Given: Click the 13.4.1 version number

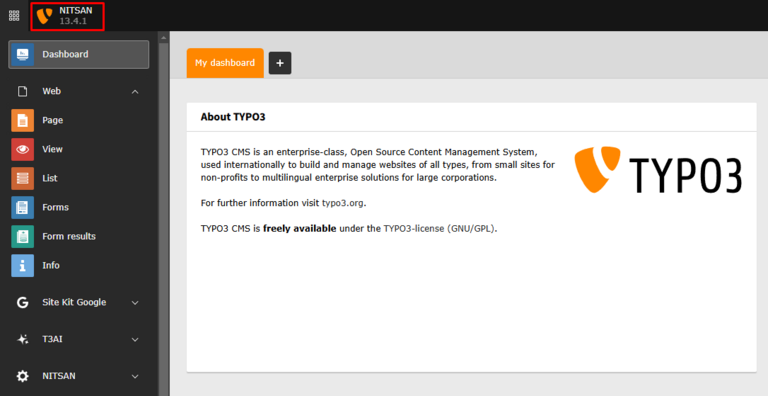Looking at the screenshot, I should click(73, 21).
